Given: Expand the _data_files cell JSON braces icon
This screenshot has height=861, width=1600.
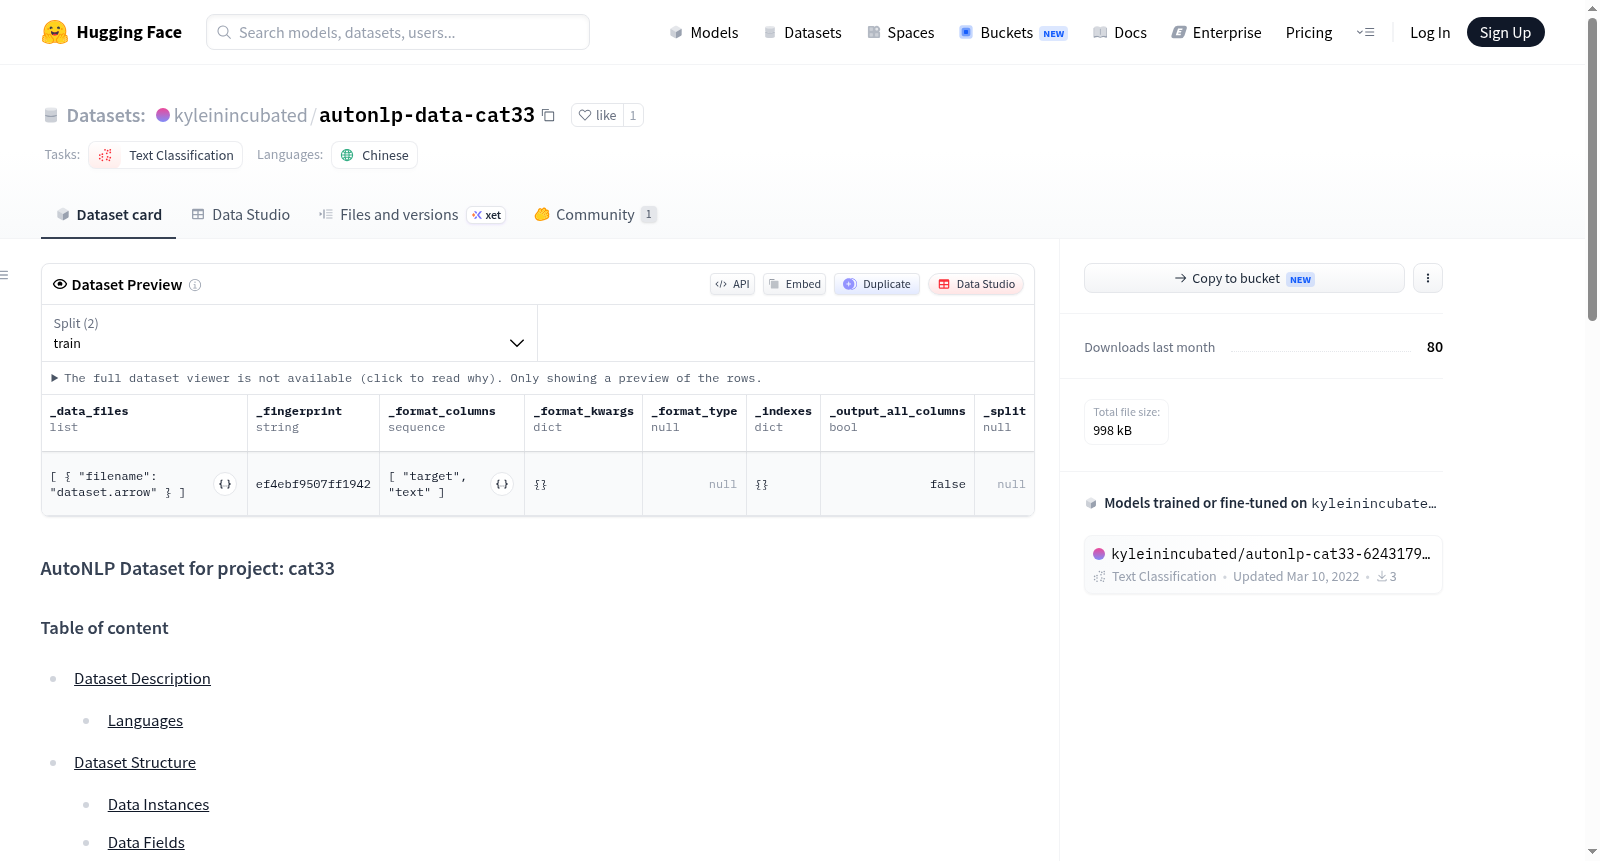Looking at the screenshot, I should coord(225,484).
